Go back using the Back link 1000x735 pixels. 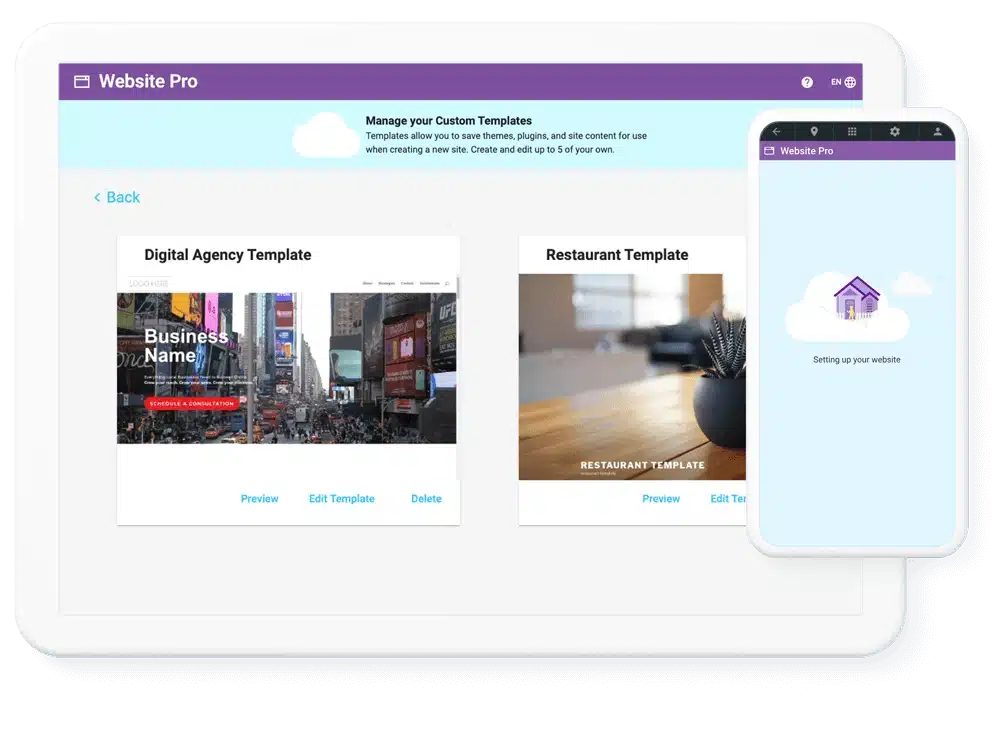(x=117, y=197)
